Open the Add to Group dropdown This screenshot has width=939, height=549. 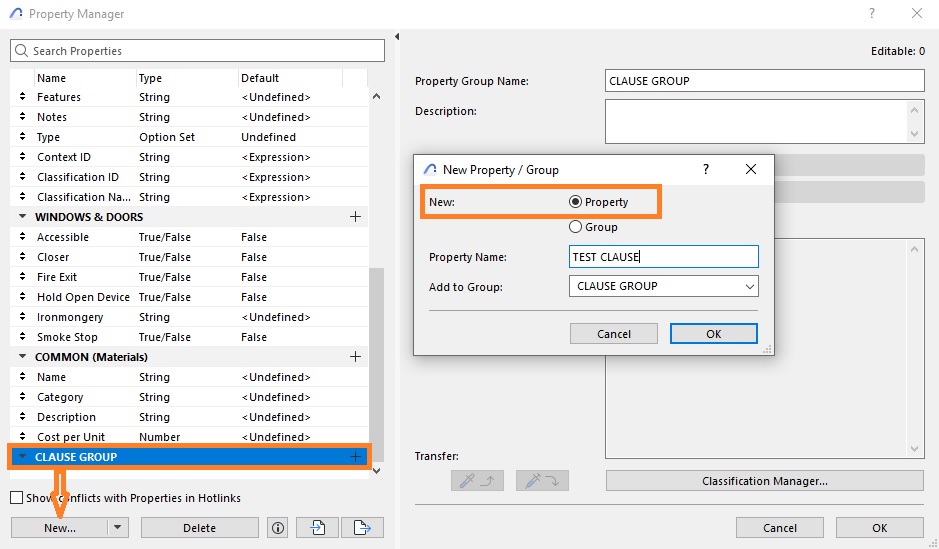point(664,286)
